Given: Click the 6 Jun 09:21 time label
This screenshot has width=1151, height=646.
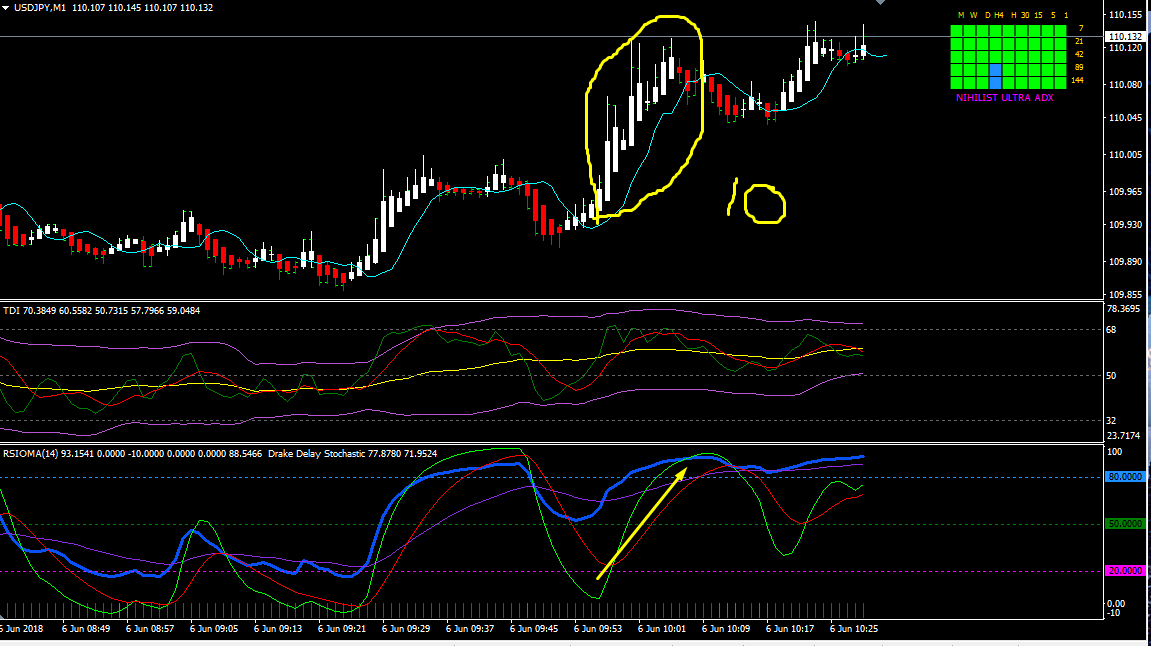Looking at the screenshot, I should (341, 628).
